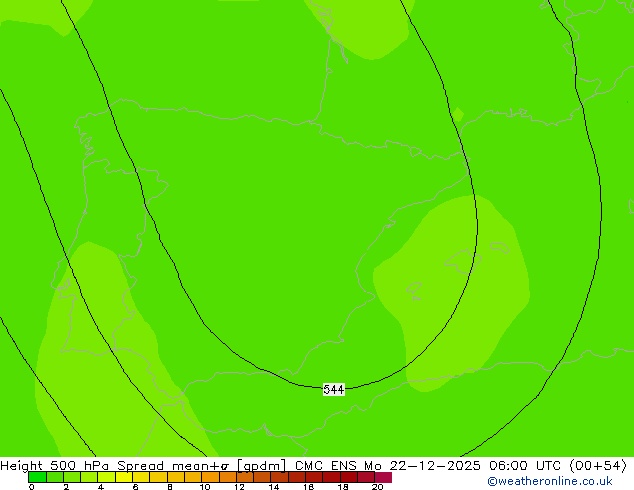The height and width of the screenshot is (490, 634).
Task: Select the date "22-12-2025" text
Action: pos(435,466)
